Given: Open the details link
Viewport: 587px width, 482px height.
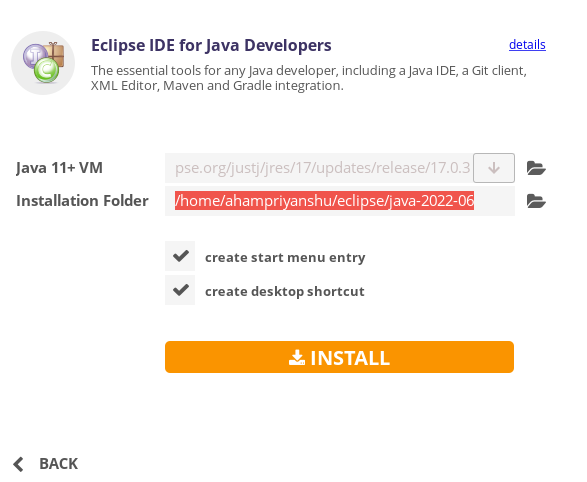Looking at the screenshot, I should point(527,45).
